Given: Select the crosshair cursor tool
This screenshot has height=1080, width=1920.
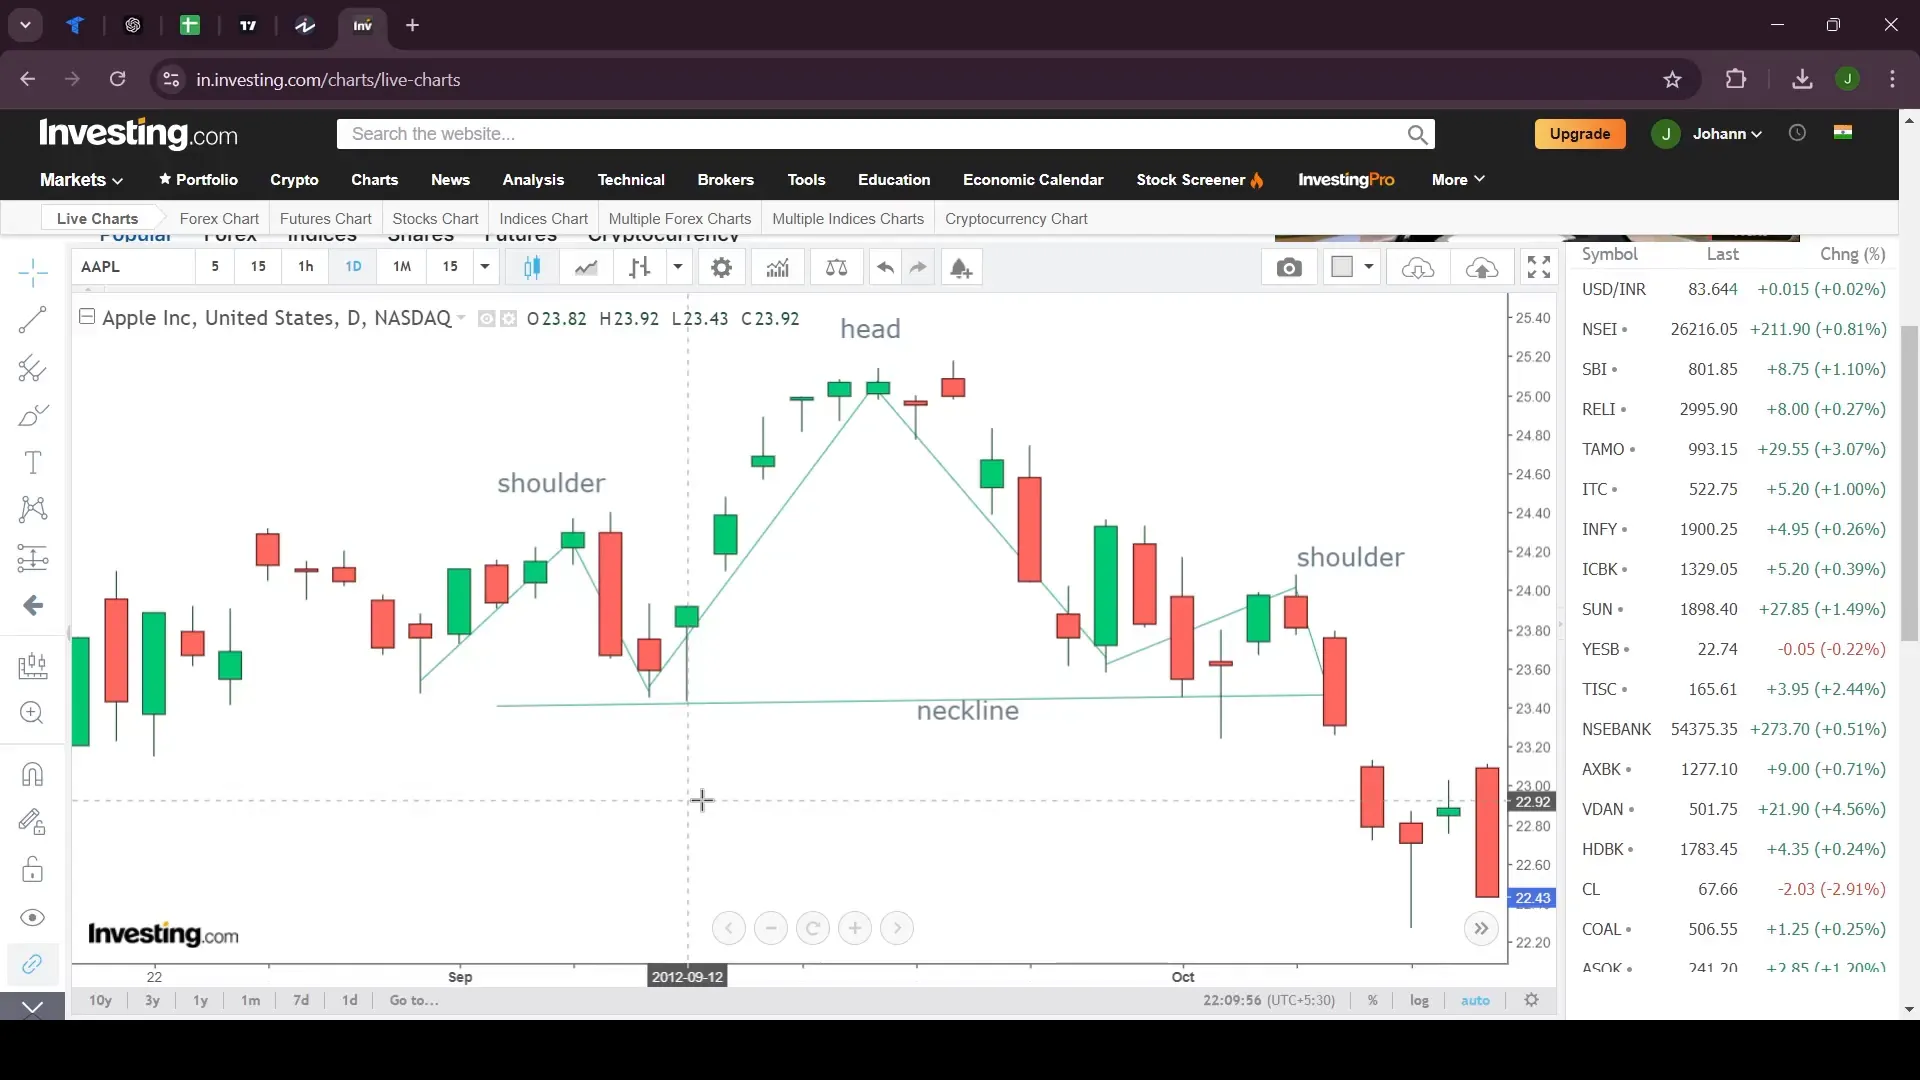Looking at the screenshot, I should [33, 272].
